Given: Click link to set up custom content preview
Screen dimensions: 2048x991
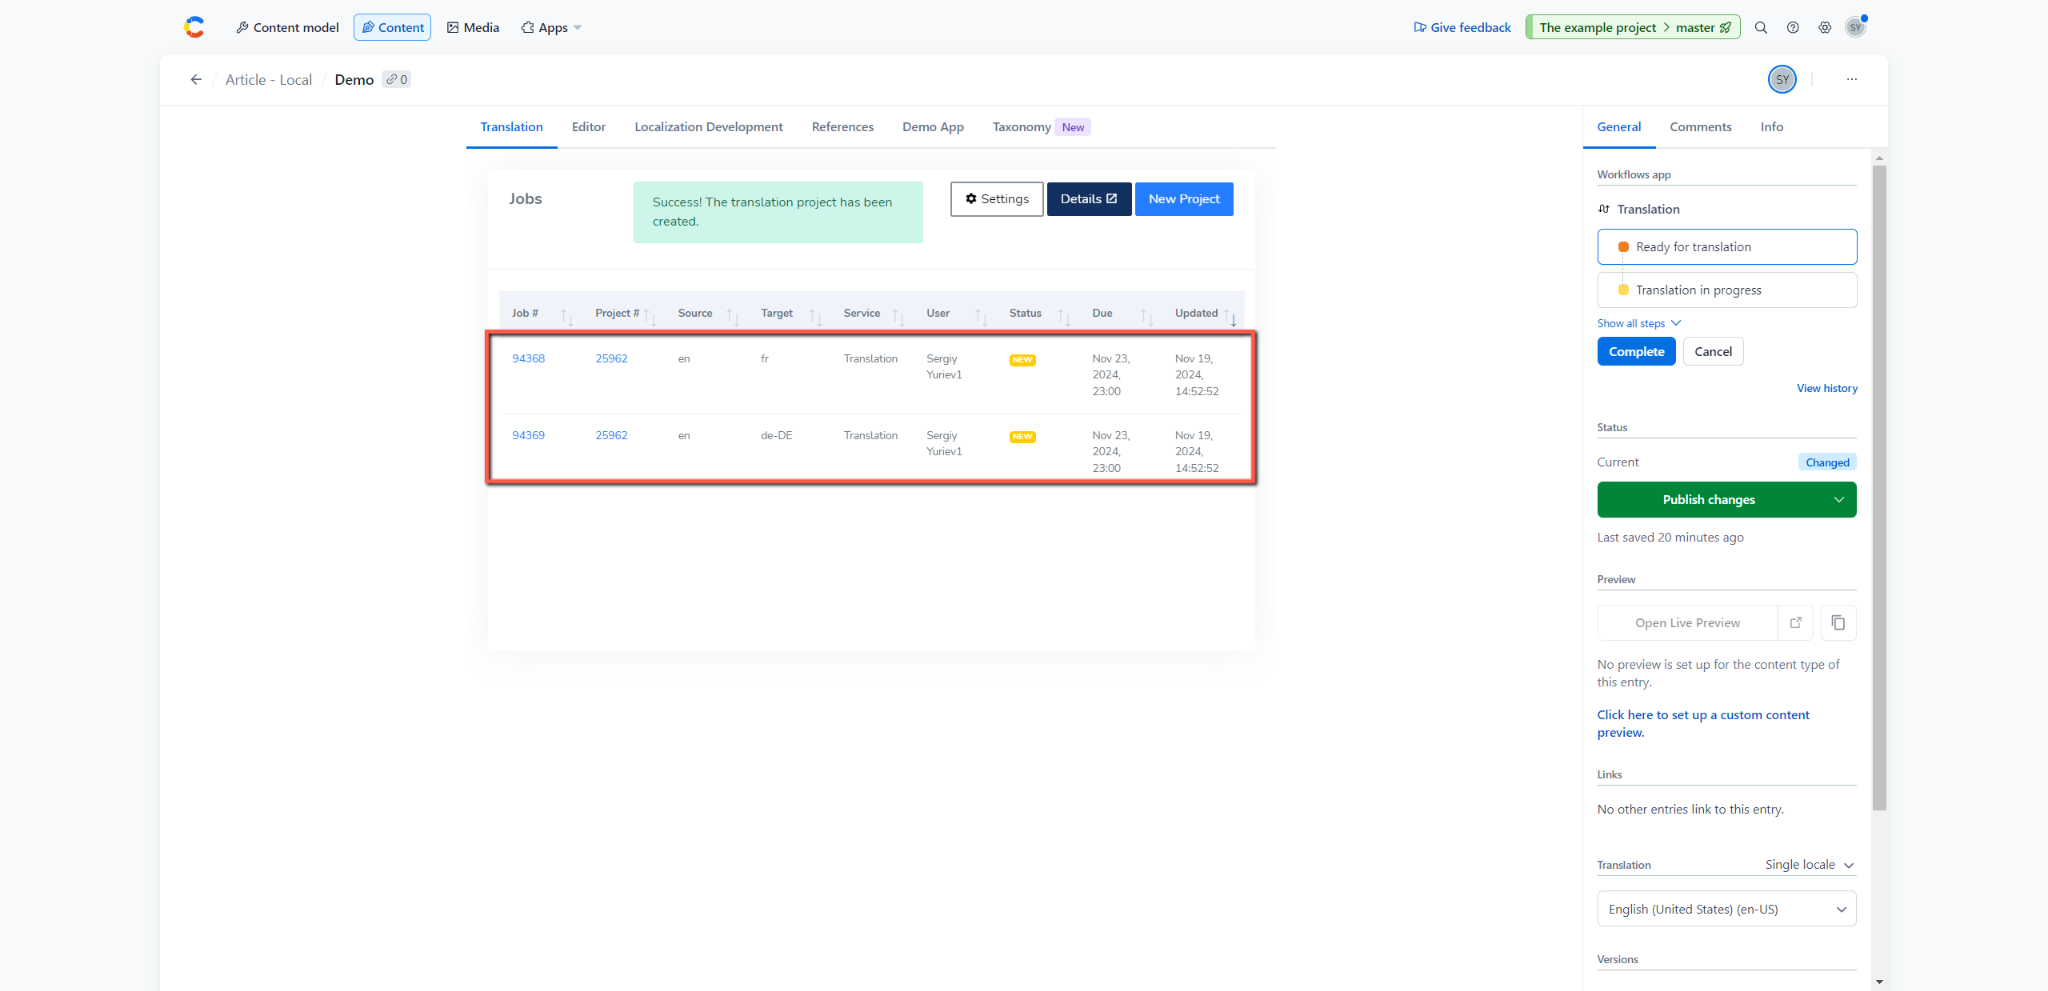Looking at the screenshot, I should pos(1703,723).
